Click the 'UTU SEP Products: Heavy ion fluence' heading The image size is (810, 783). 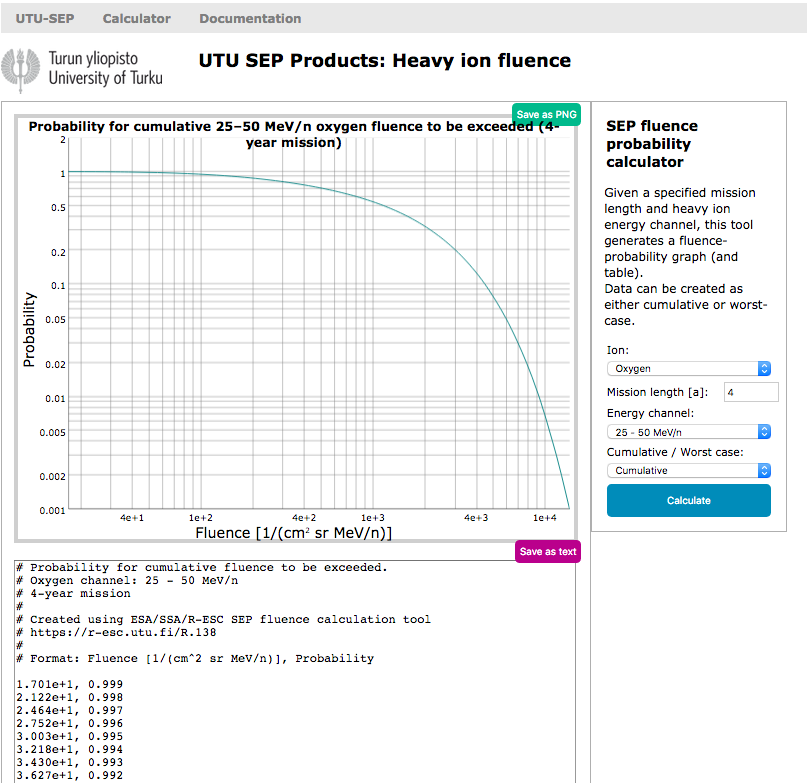pyautogui.click(x=385, y=61)
